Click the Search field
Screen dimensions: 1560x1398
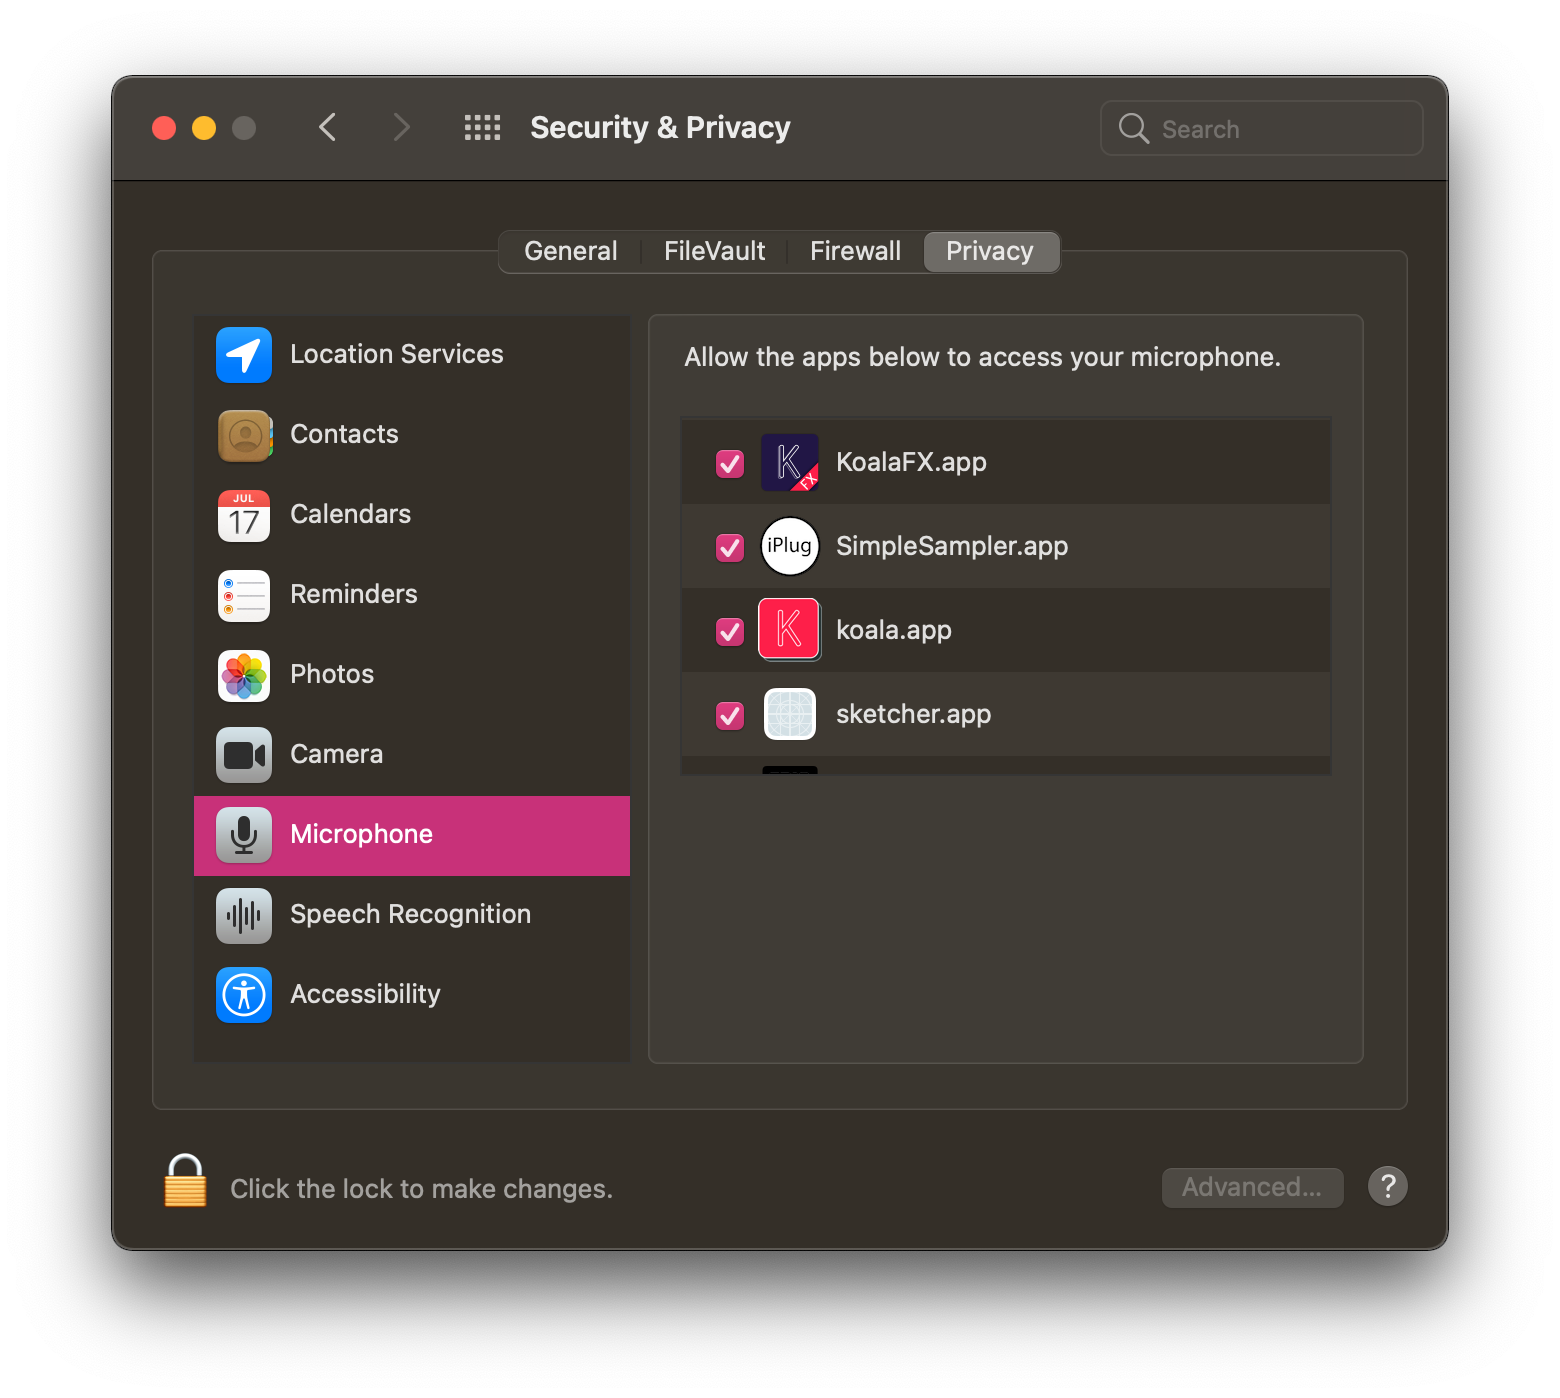[1262, 129]
